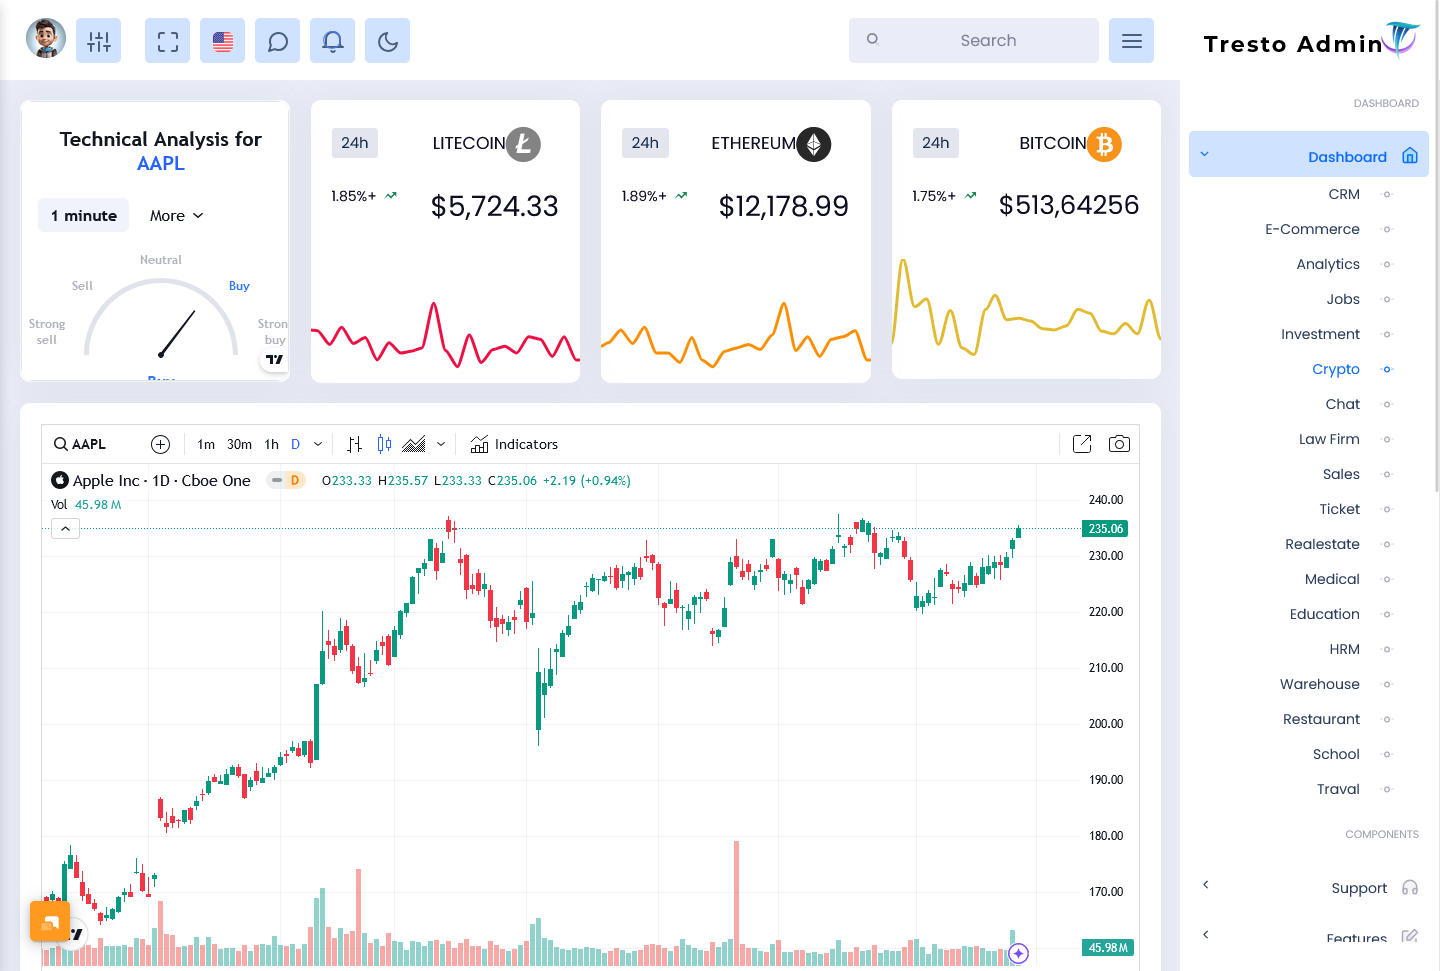This screenshot has width=1440, height=971.
Task: Switch chart to 30m interval
Action: [x=239, y=444]
